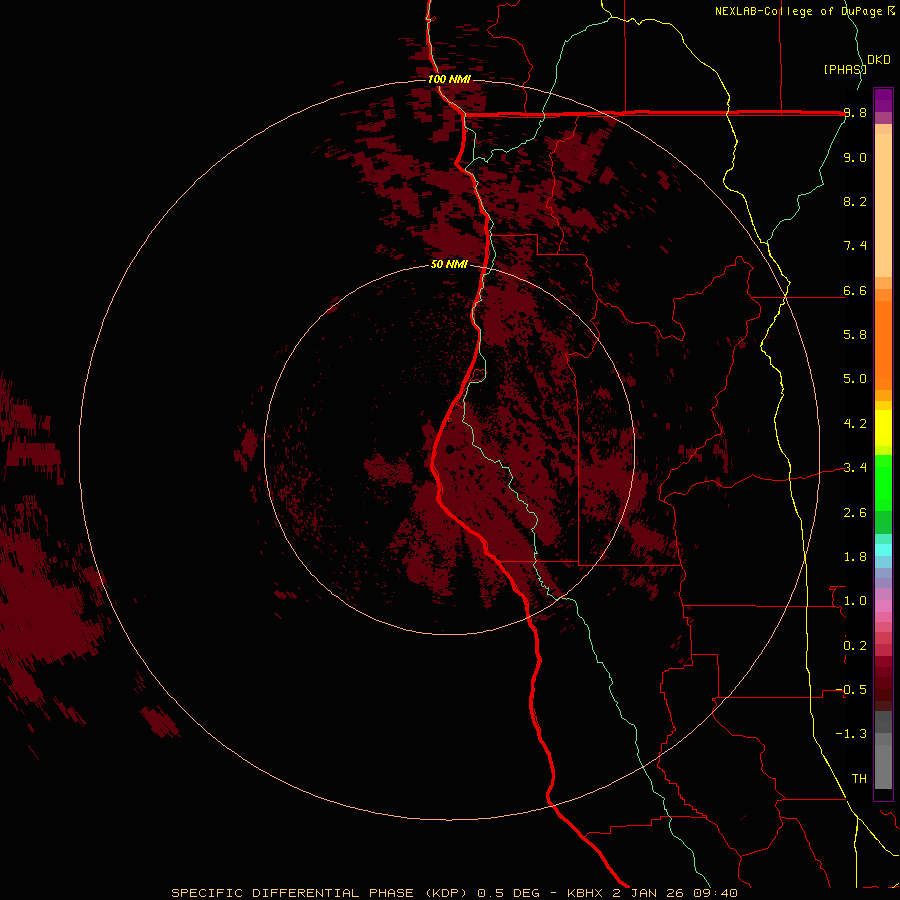The image size is (900, 900).
Task: Click the 5.0 legend value
Action: [x=855, y=379]
